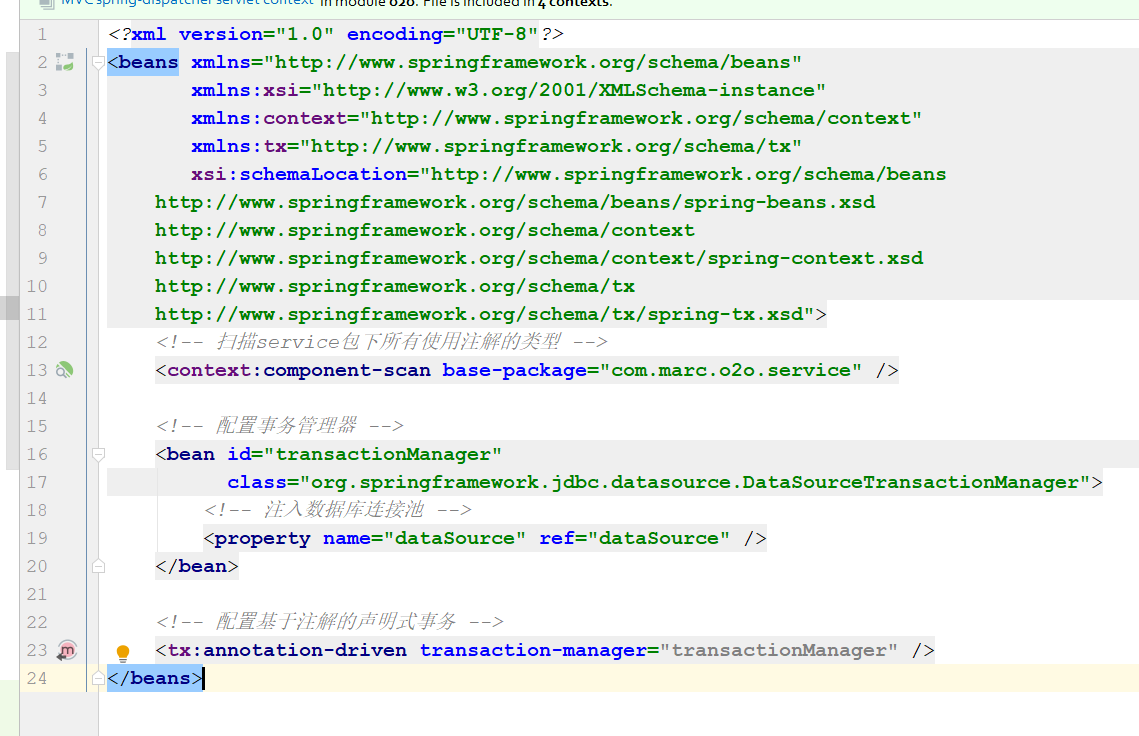Click the yellow light bulb intention icon
The width and height of the screenshot is (1139, 736).
(123, 653)
